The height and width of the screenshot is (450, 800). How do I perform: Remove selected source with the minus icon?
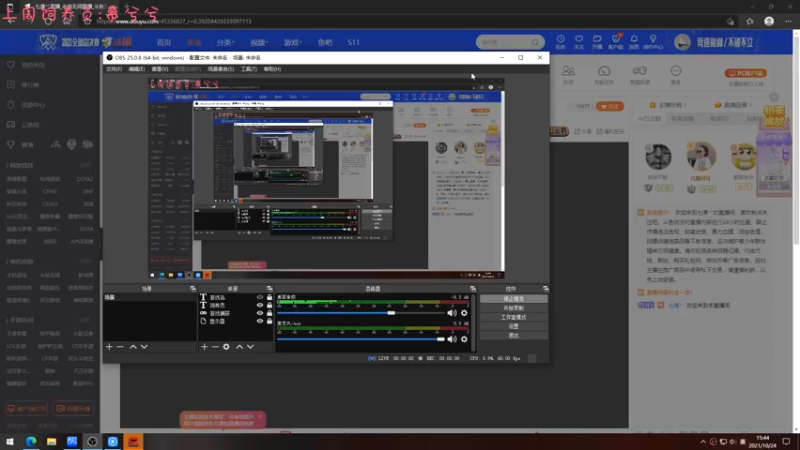coord(215,346)
